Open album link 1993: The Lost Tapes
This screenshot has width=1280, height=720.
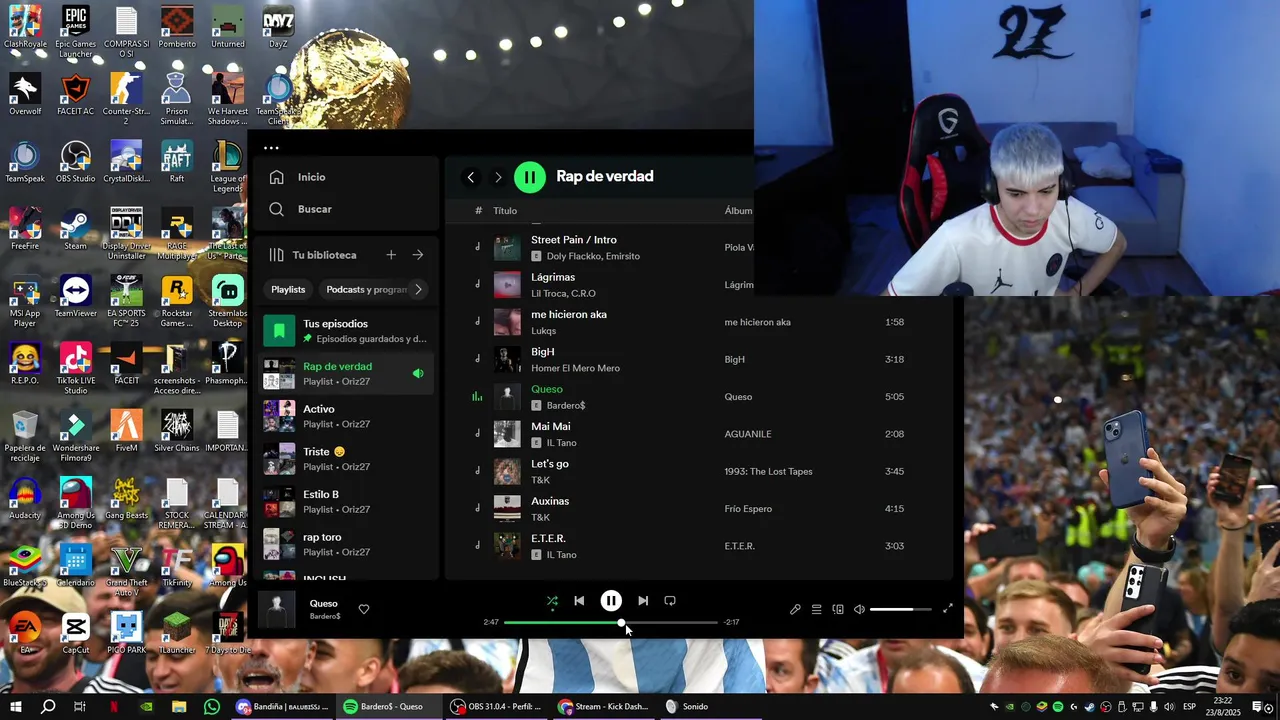pyautogui.click(x=768, y=471)
